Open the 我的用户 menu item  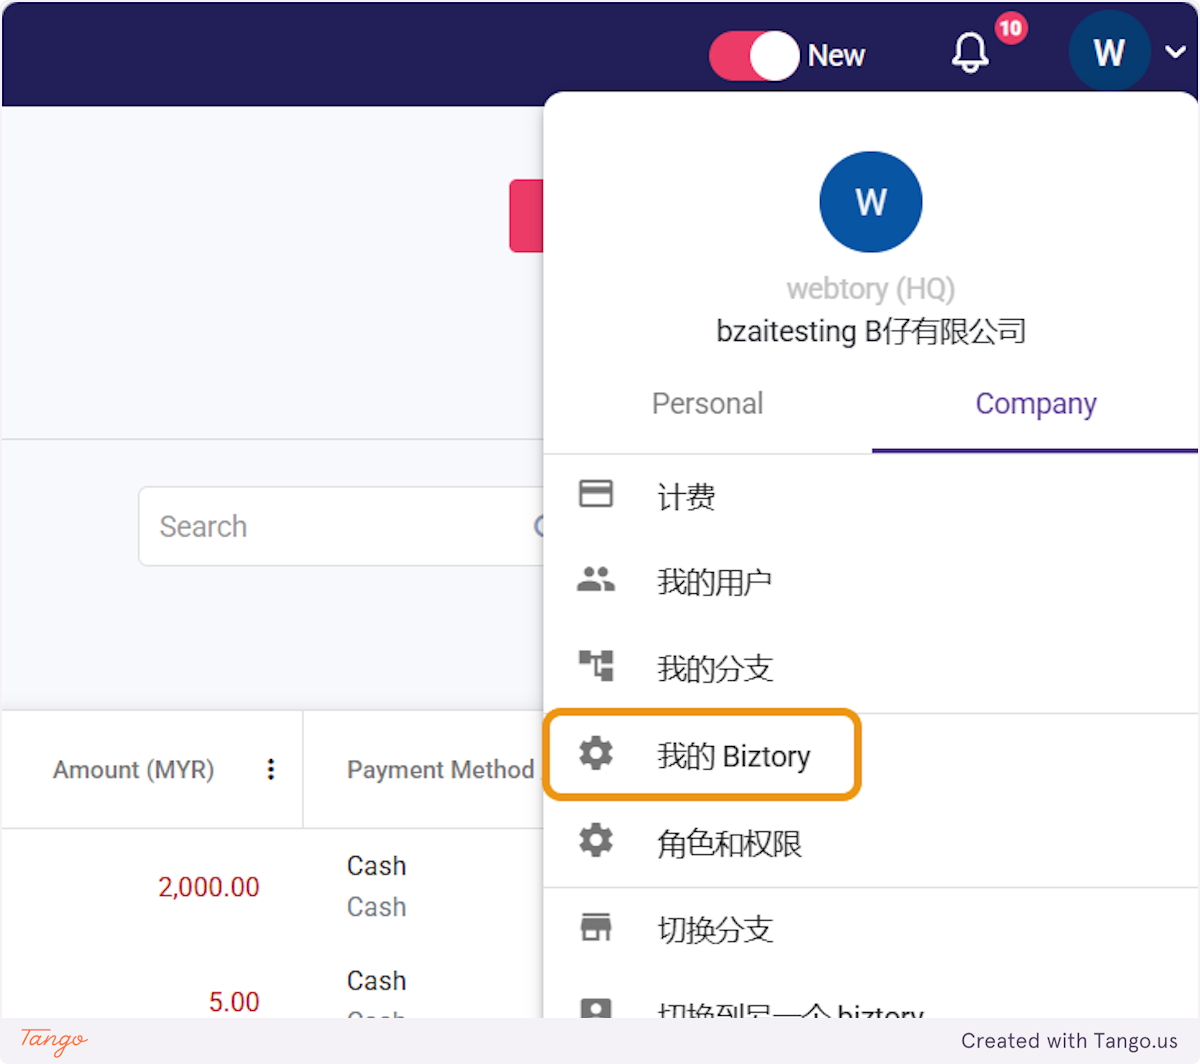click(871, 582)
